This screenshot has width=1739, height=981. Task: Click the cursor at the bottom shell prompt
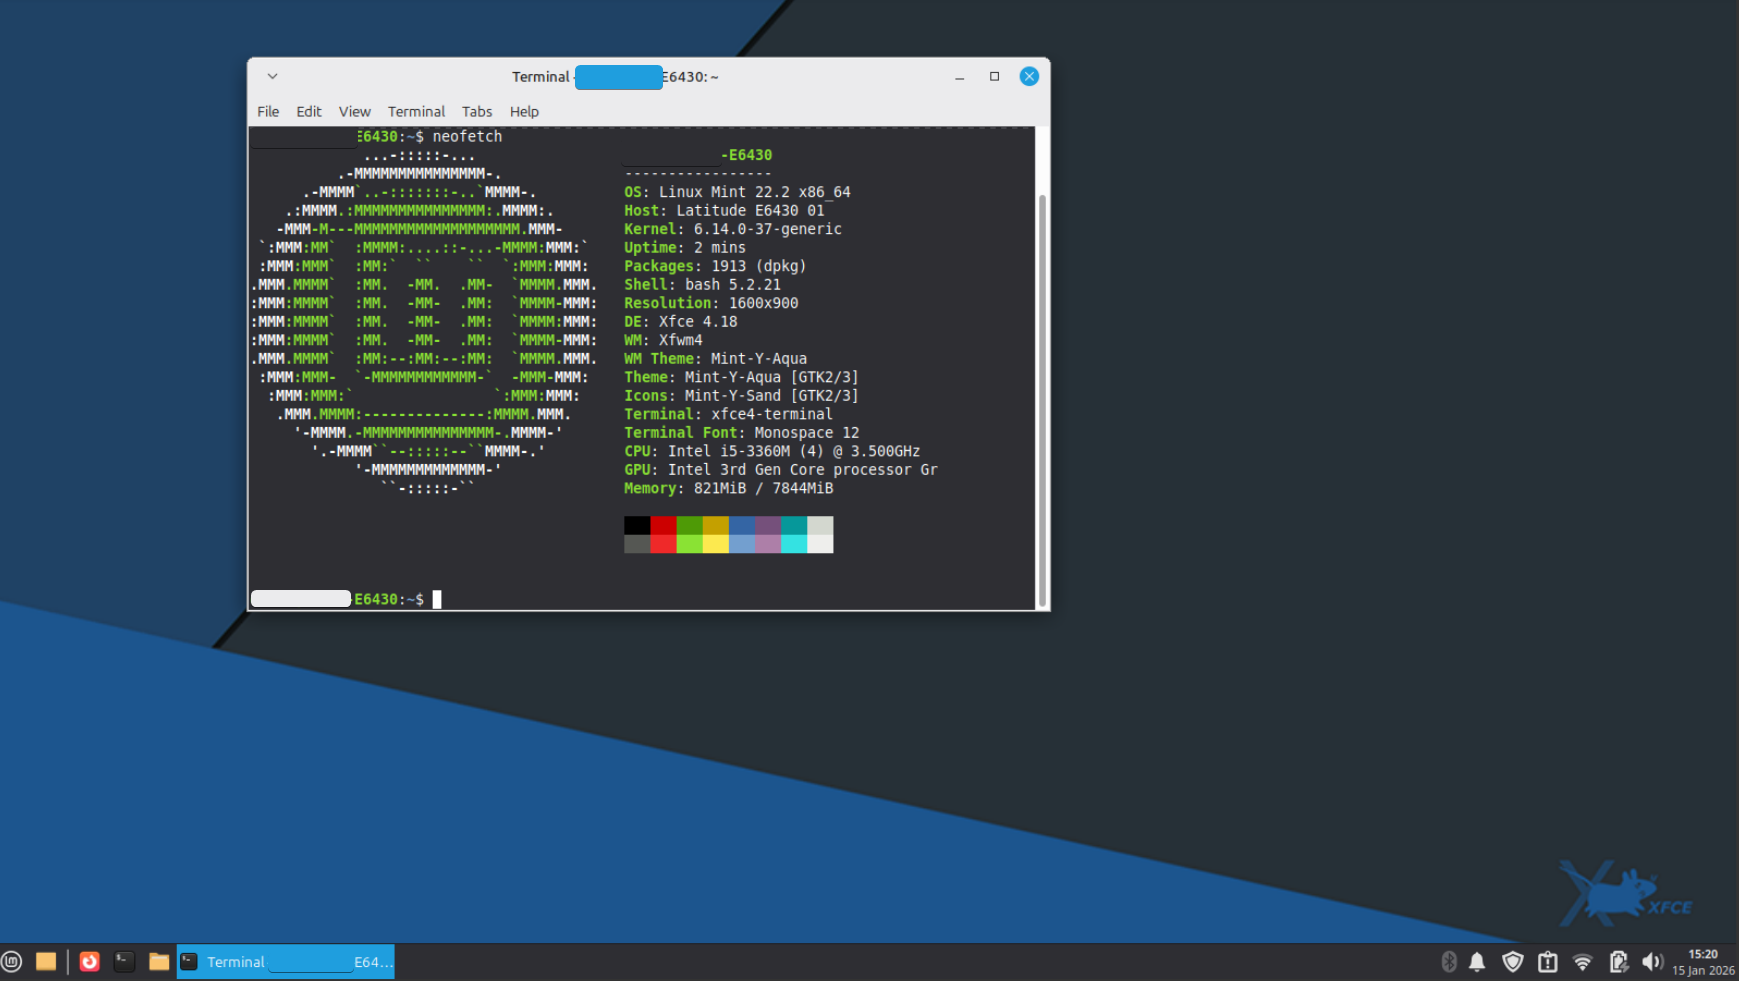coord(437,599)
